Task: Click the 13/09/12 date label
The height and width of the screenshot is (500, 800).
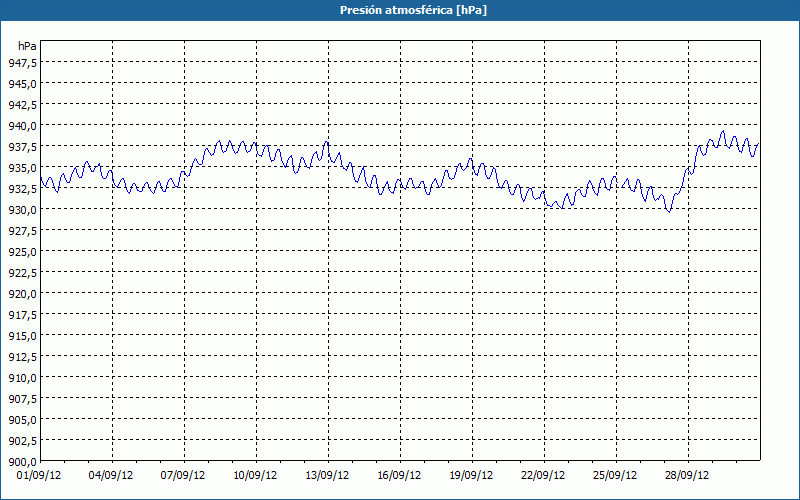Action: pos(327,476)
